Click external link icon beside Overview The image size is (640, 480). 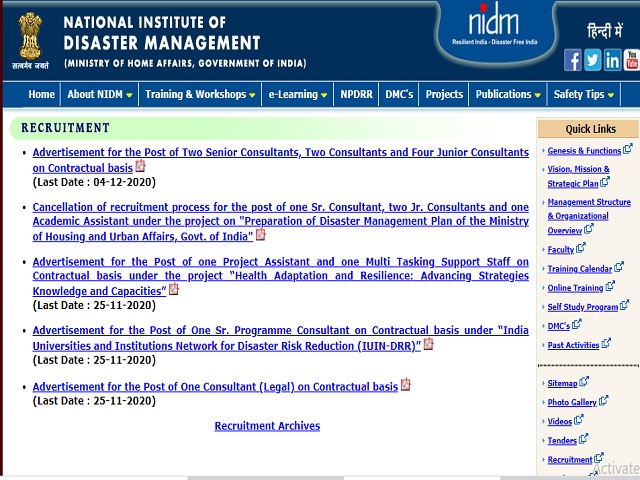click(x=589, y=229)
